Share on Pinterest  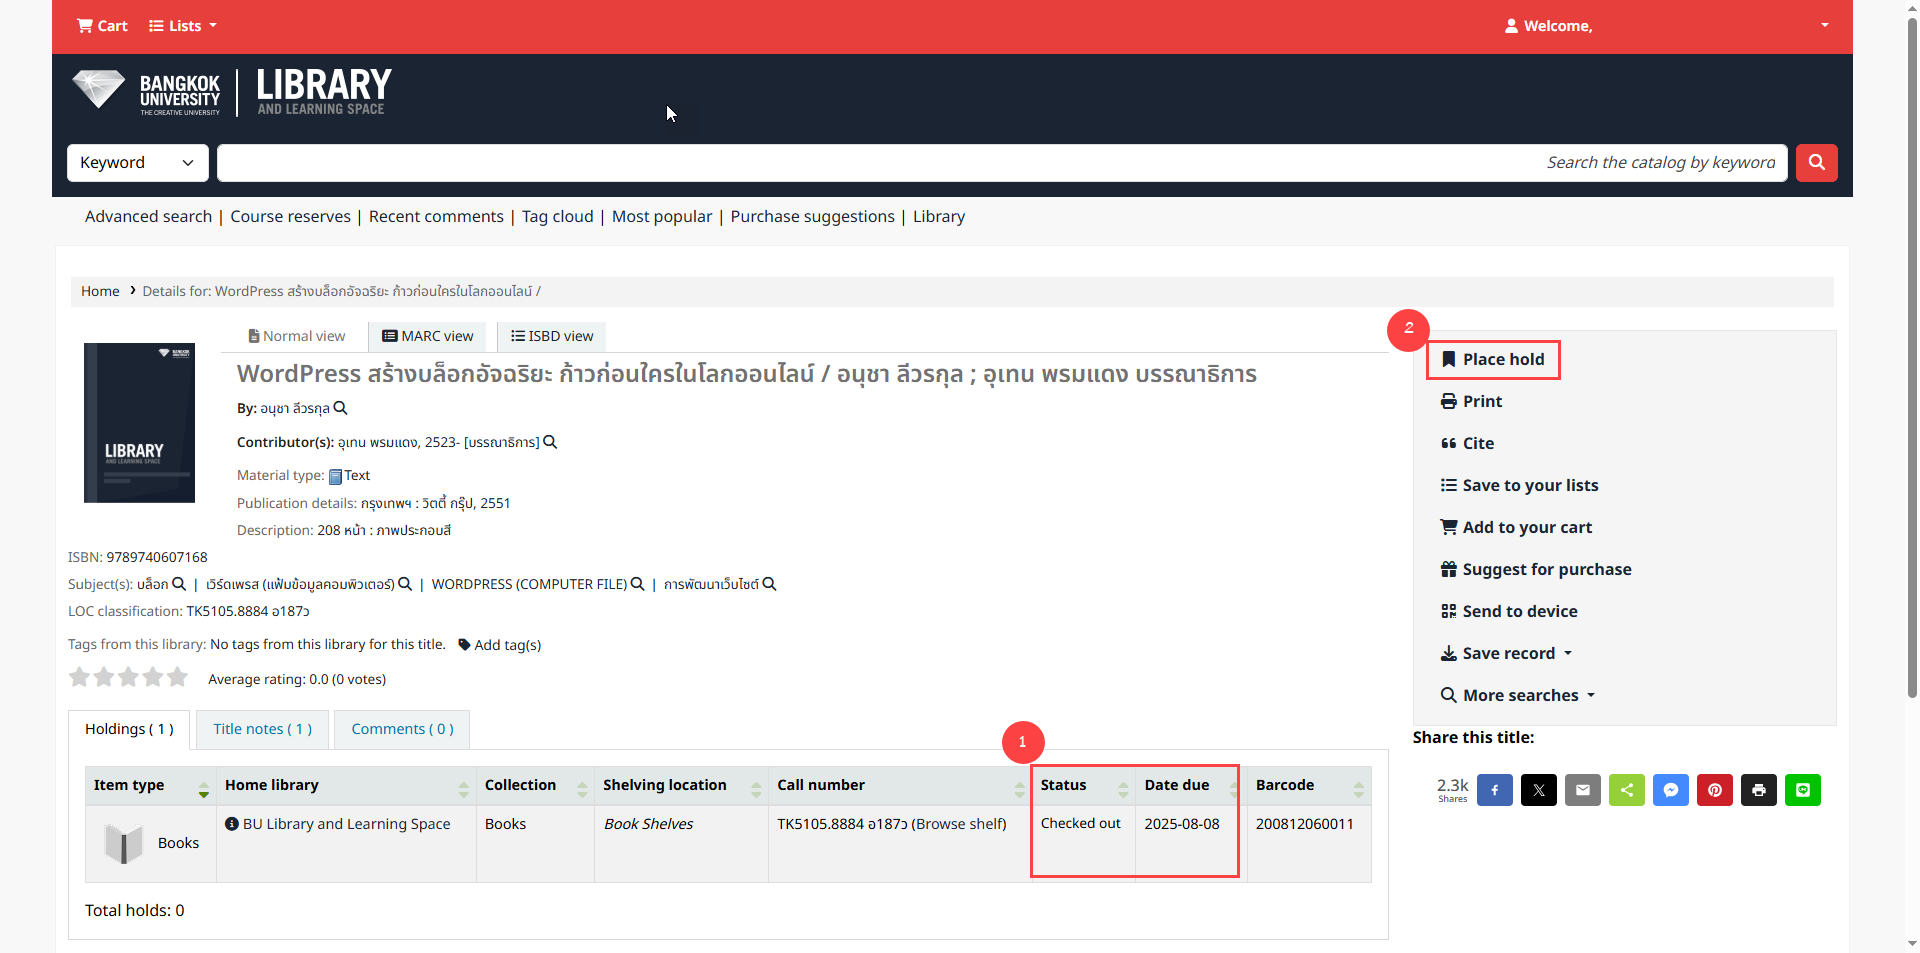1715,790
